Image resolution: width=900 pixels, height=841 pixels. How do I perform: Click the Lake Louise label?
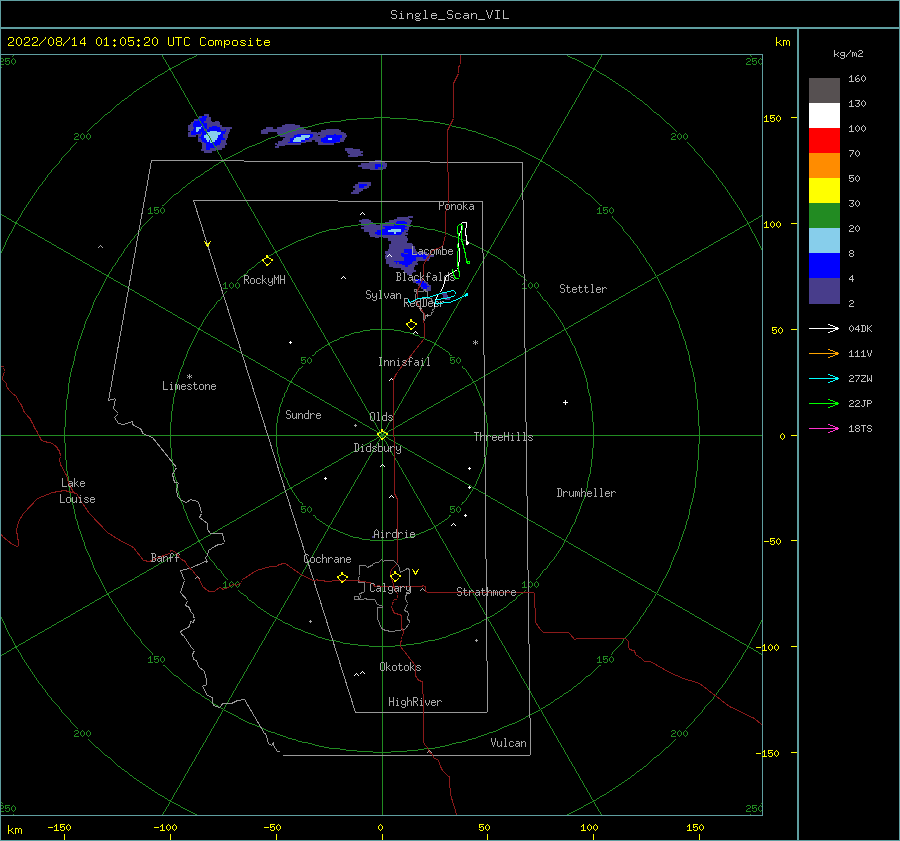77,491
